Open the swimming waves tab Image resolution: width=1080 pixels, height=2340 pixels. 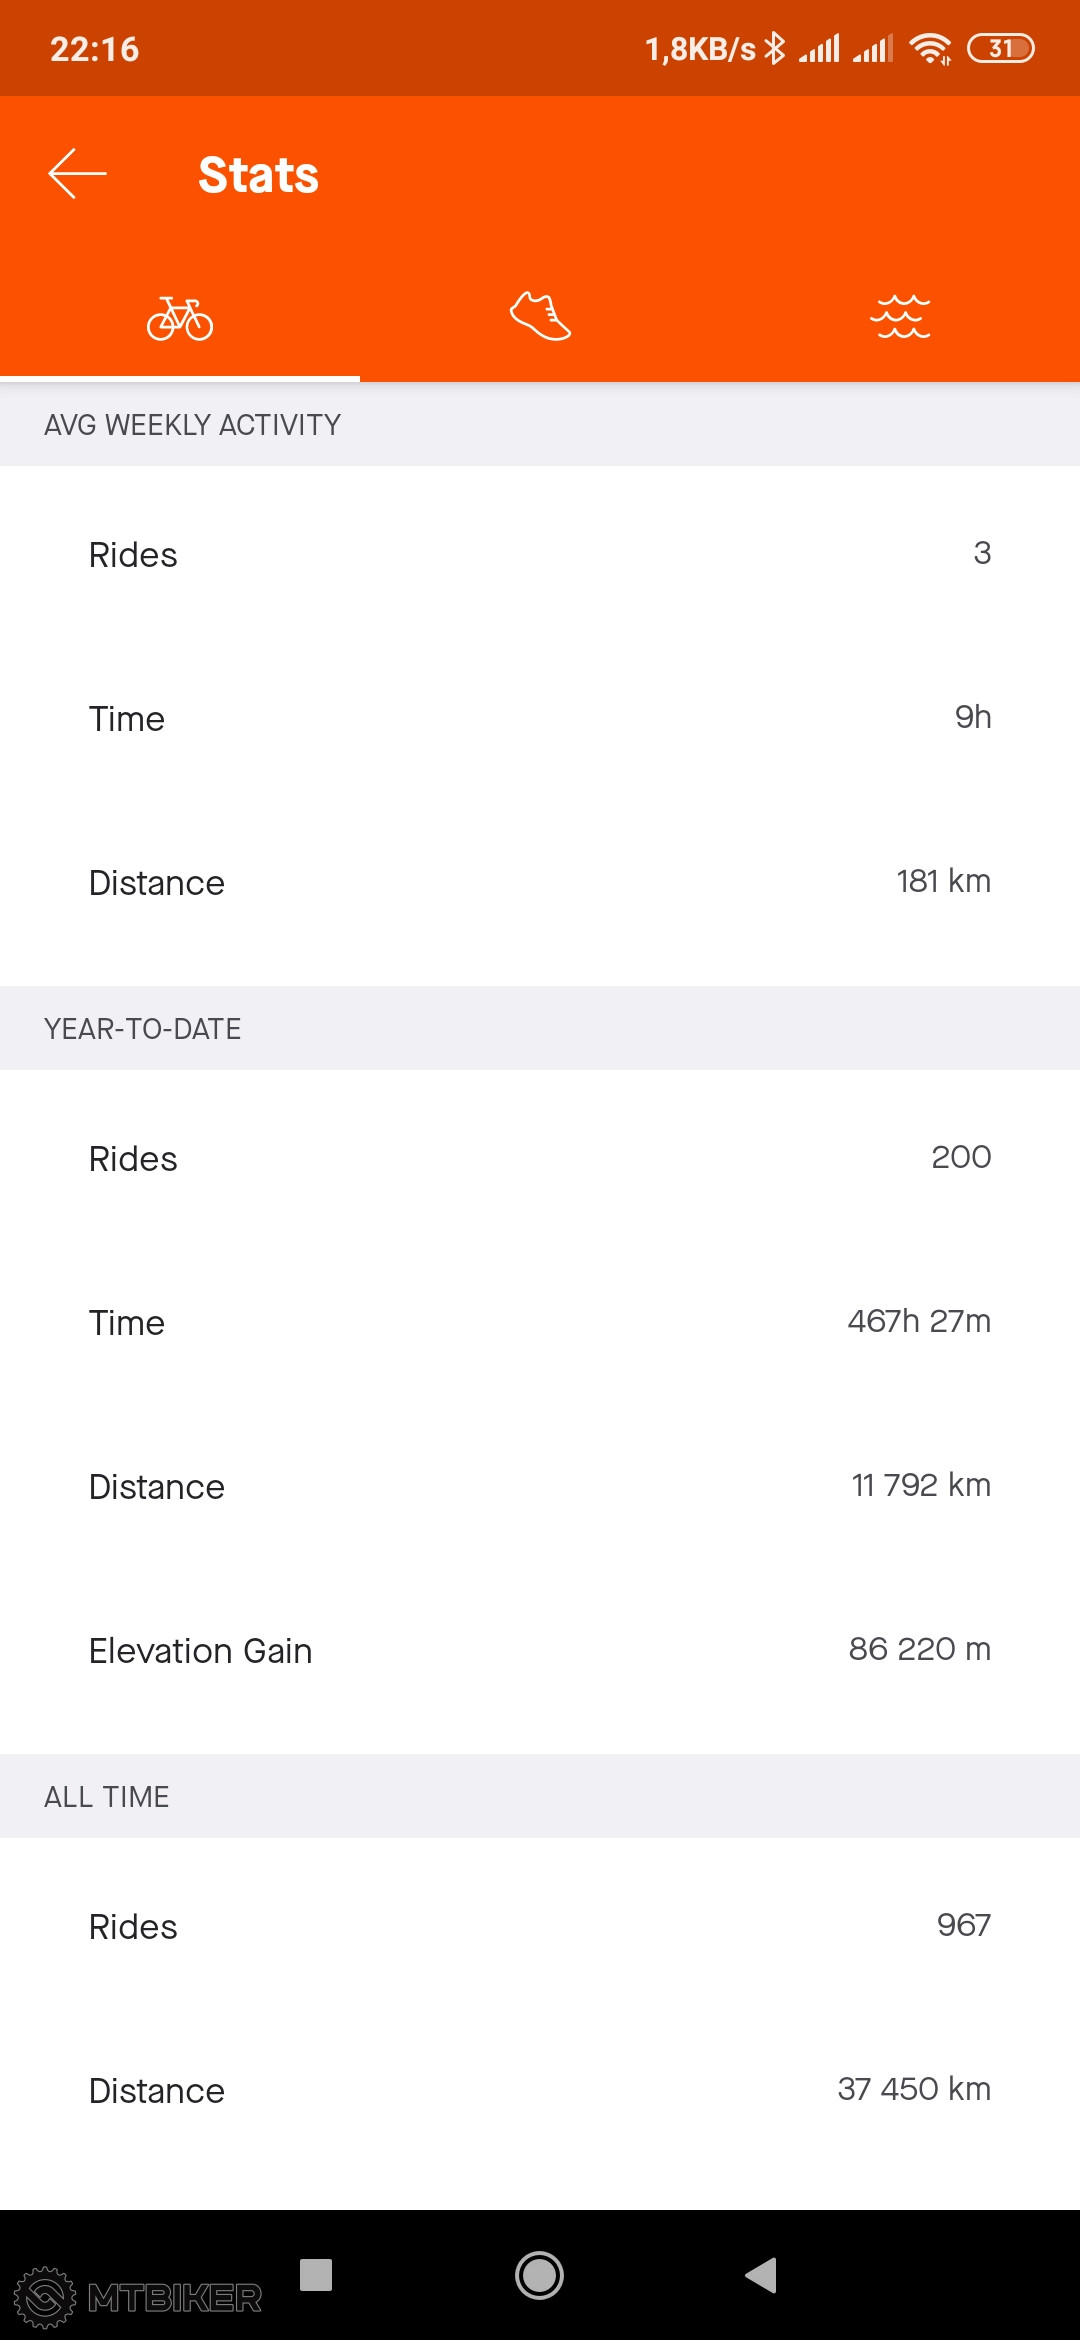pyautogui.click(x=900, y=317)
